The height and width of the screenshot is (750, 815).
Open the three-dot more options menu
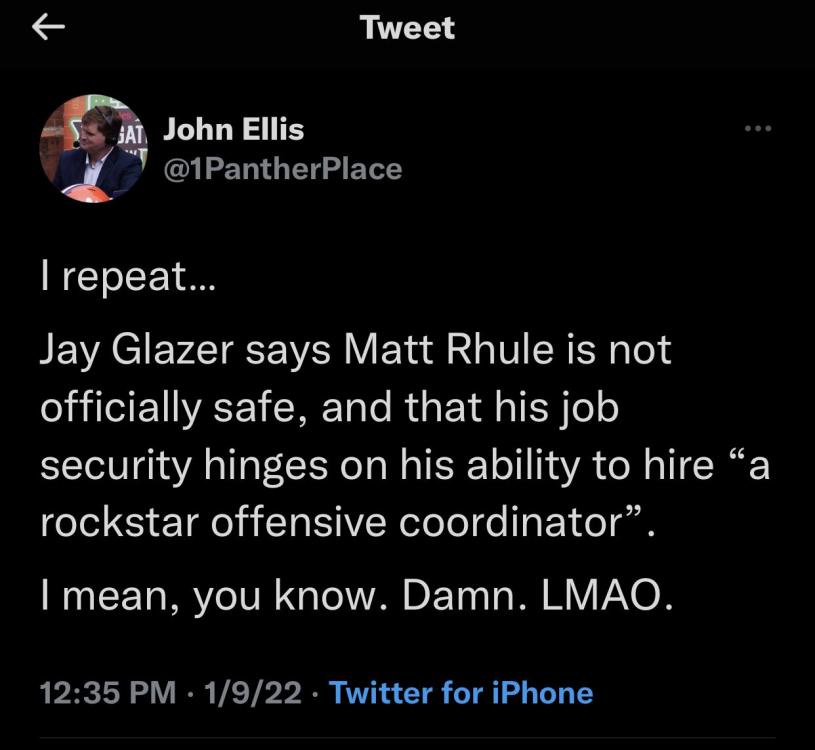[759, 129]
